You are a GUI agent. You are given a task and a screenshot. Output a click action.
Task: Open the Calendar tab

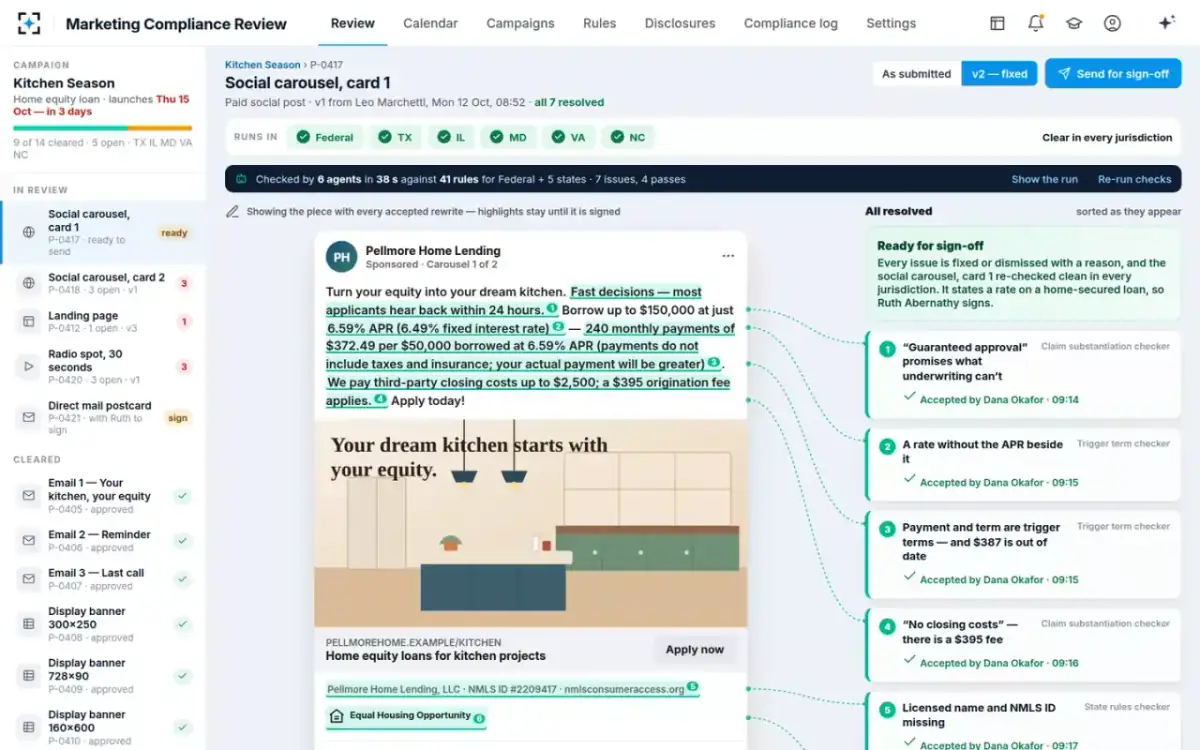[430, 23]
